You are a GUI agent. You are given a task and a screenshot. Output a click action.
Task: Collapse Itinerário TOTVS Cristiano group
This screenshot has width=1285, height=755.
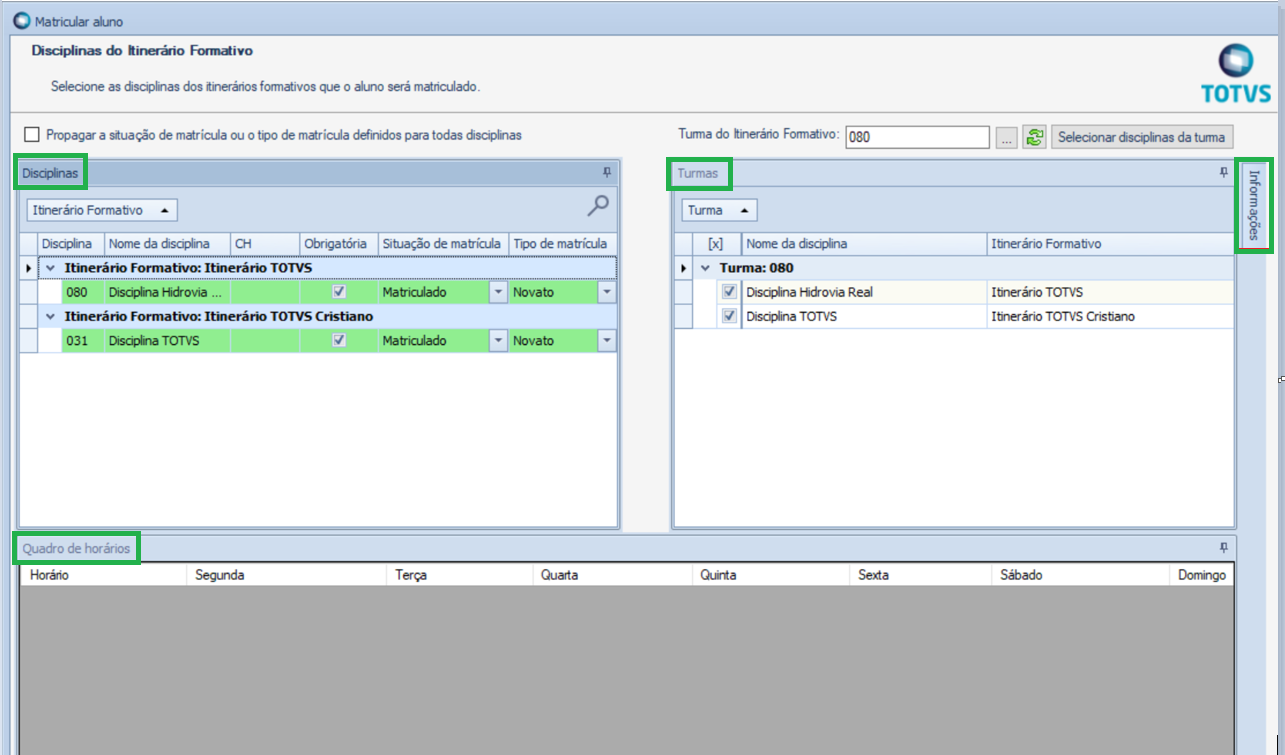click(50, 316)
